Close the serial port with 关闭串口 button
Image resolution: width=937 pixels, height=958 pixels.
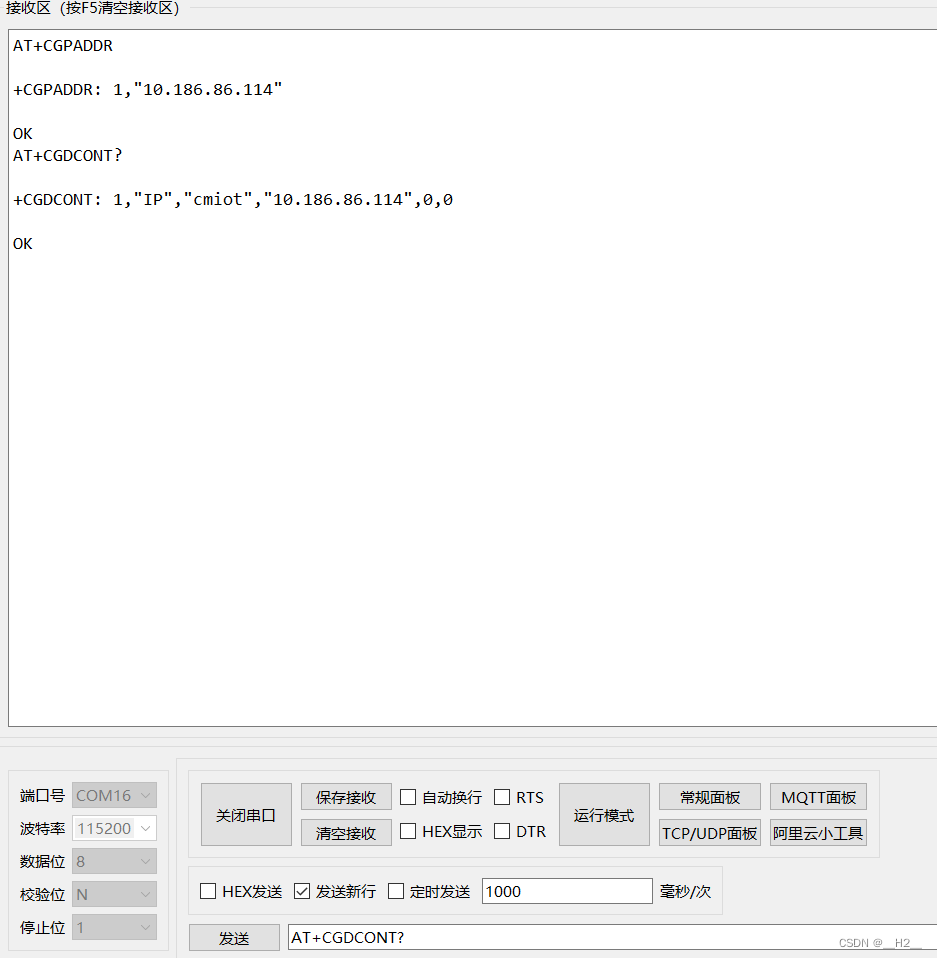(x=246, y=814)
